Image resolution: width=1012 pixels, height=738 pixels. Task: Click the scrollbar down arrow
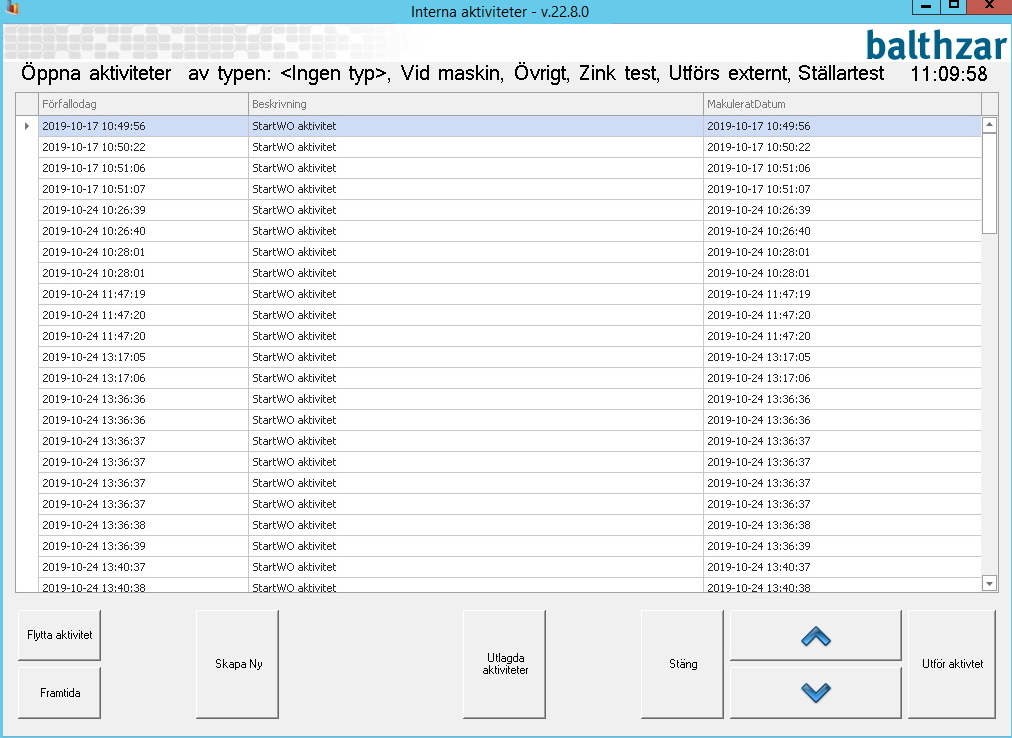point(989,583)
